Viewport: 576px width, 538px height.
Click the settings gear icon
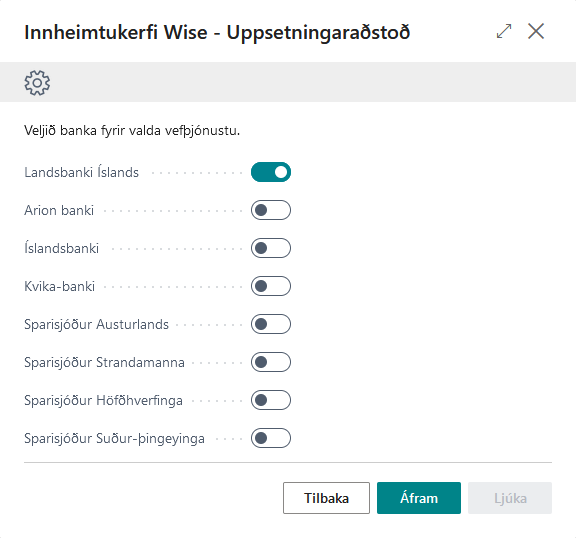[37, 83]
